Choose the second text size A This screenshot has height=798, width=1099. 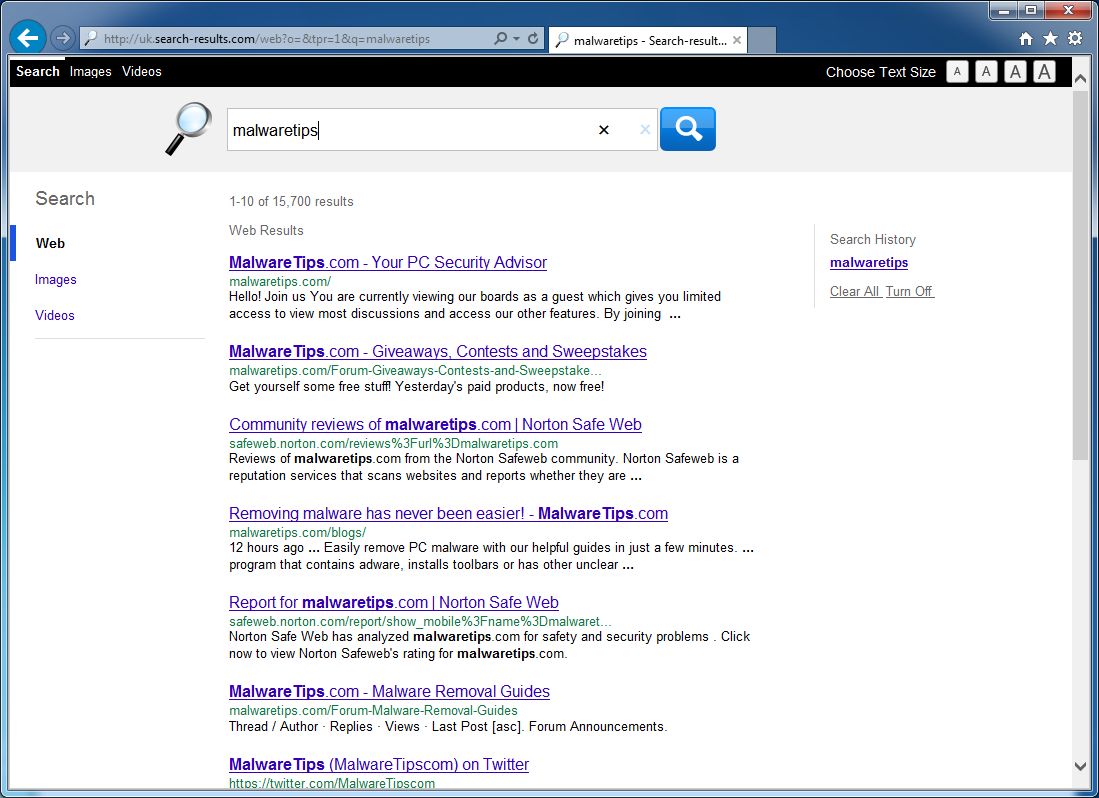click(x=986, y=71)
